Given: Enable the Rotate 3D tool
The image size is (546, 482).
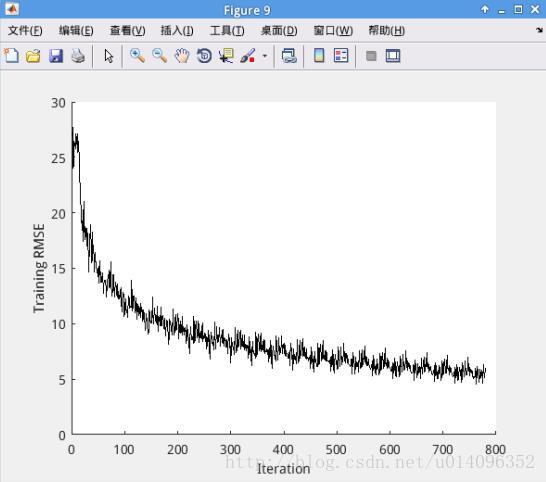Looking at the screenshot, I should pos(204,56).
